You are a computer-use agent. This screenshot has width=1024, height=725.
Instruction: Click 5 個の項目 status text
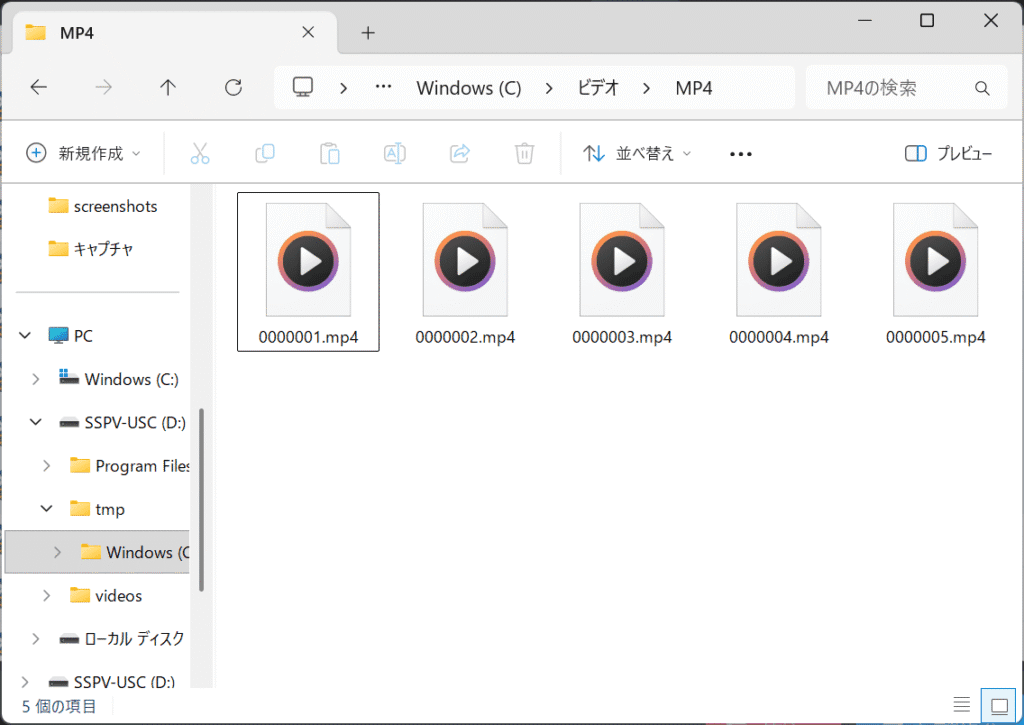pyautogui.click(x=59, y=706)
